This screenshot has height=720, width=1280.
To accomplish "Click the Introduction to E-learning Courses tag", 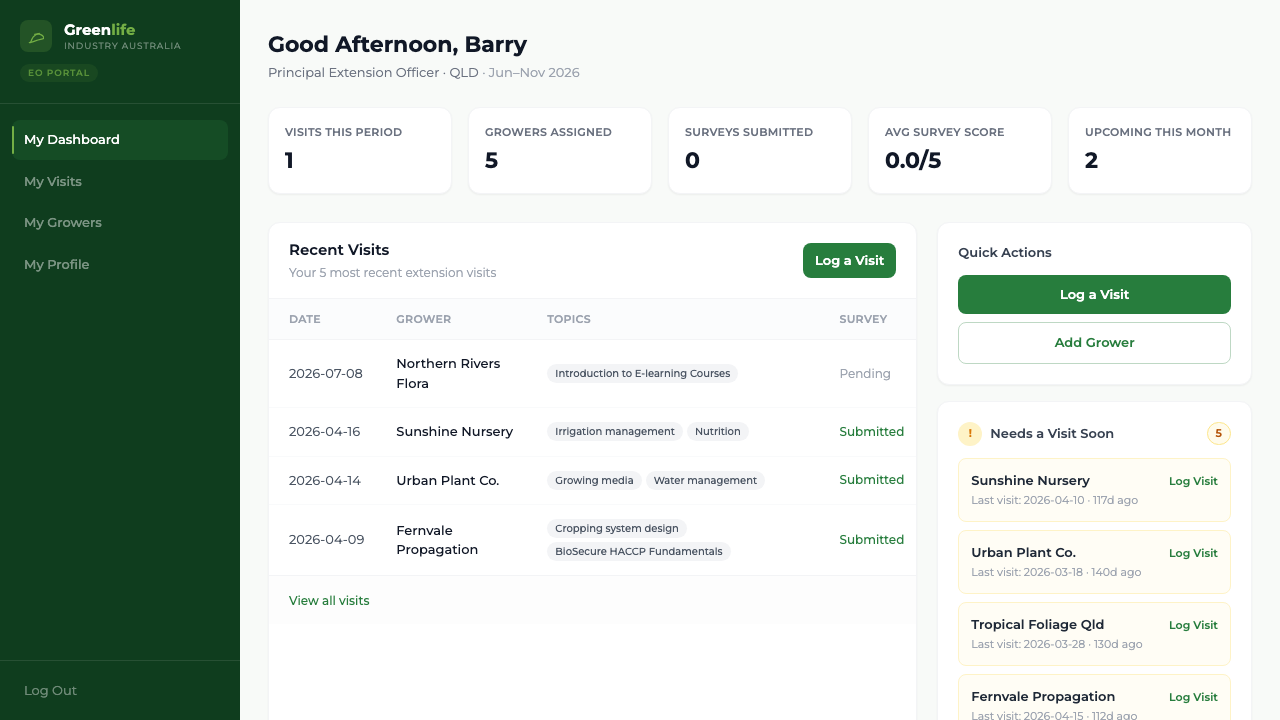I will click(x=642, y=374).
